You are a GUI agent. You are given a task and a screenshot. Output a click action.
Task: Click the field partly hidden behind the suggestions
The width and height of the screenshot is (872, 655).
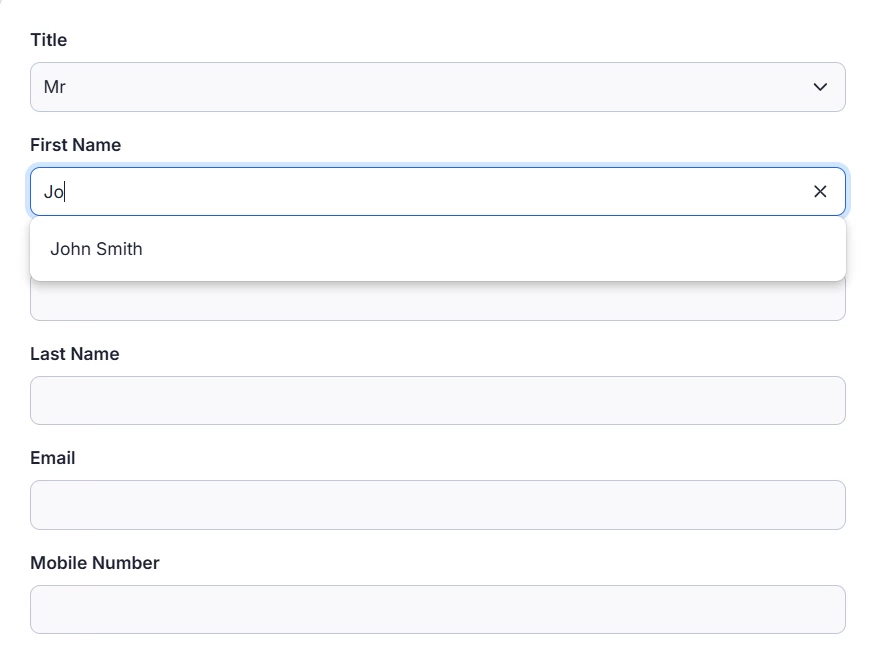(x=437, y=303)
